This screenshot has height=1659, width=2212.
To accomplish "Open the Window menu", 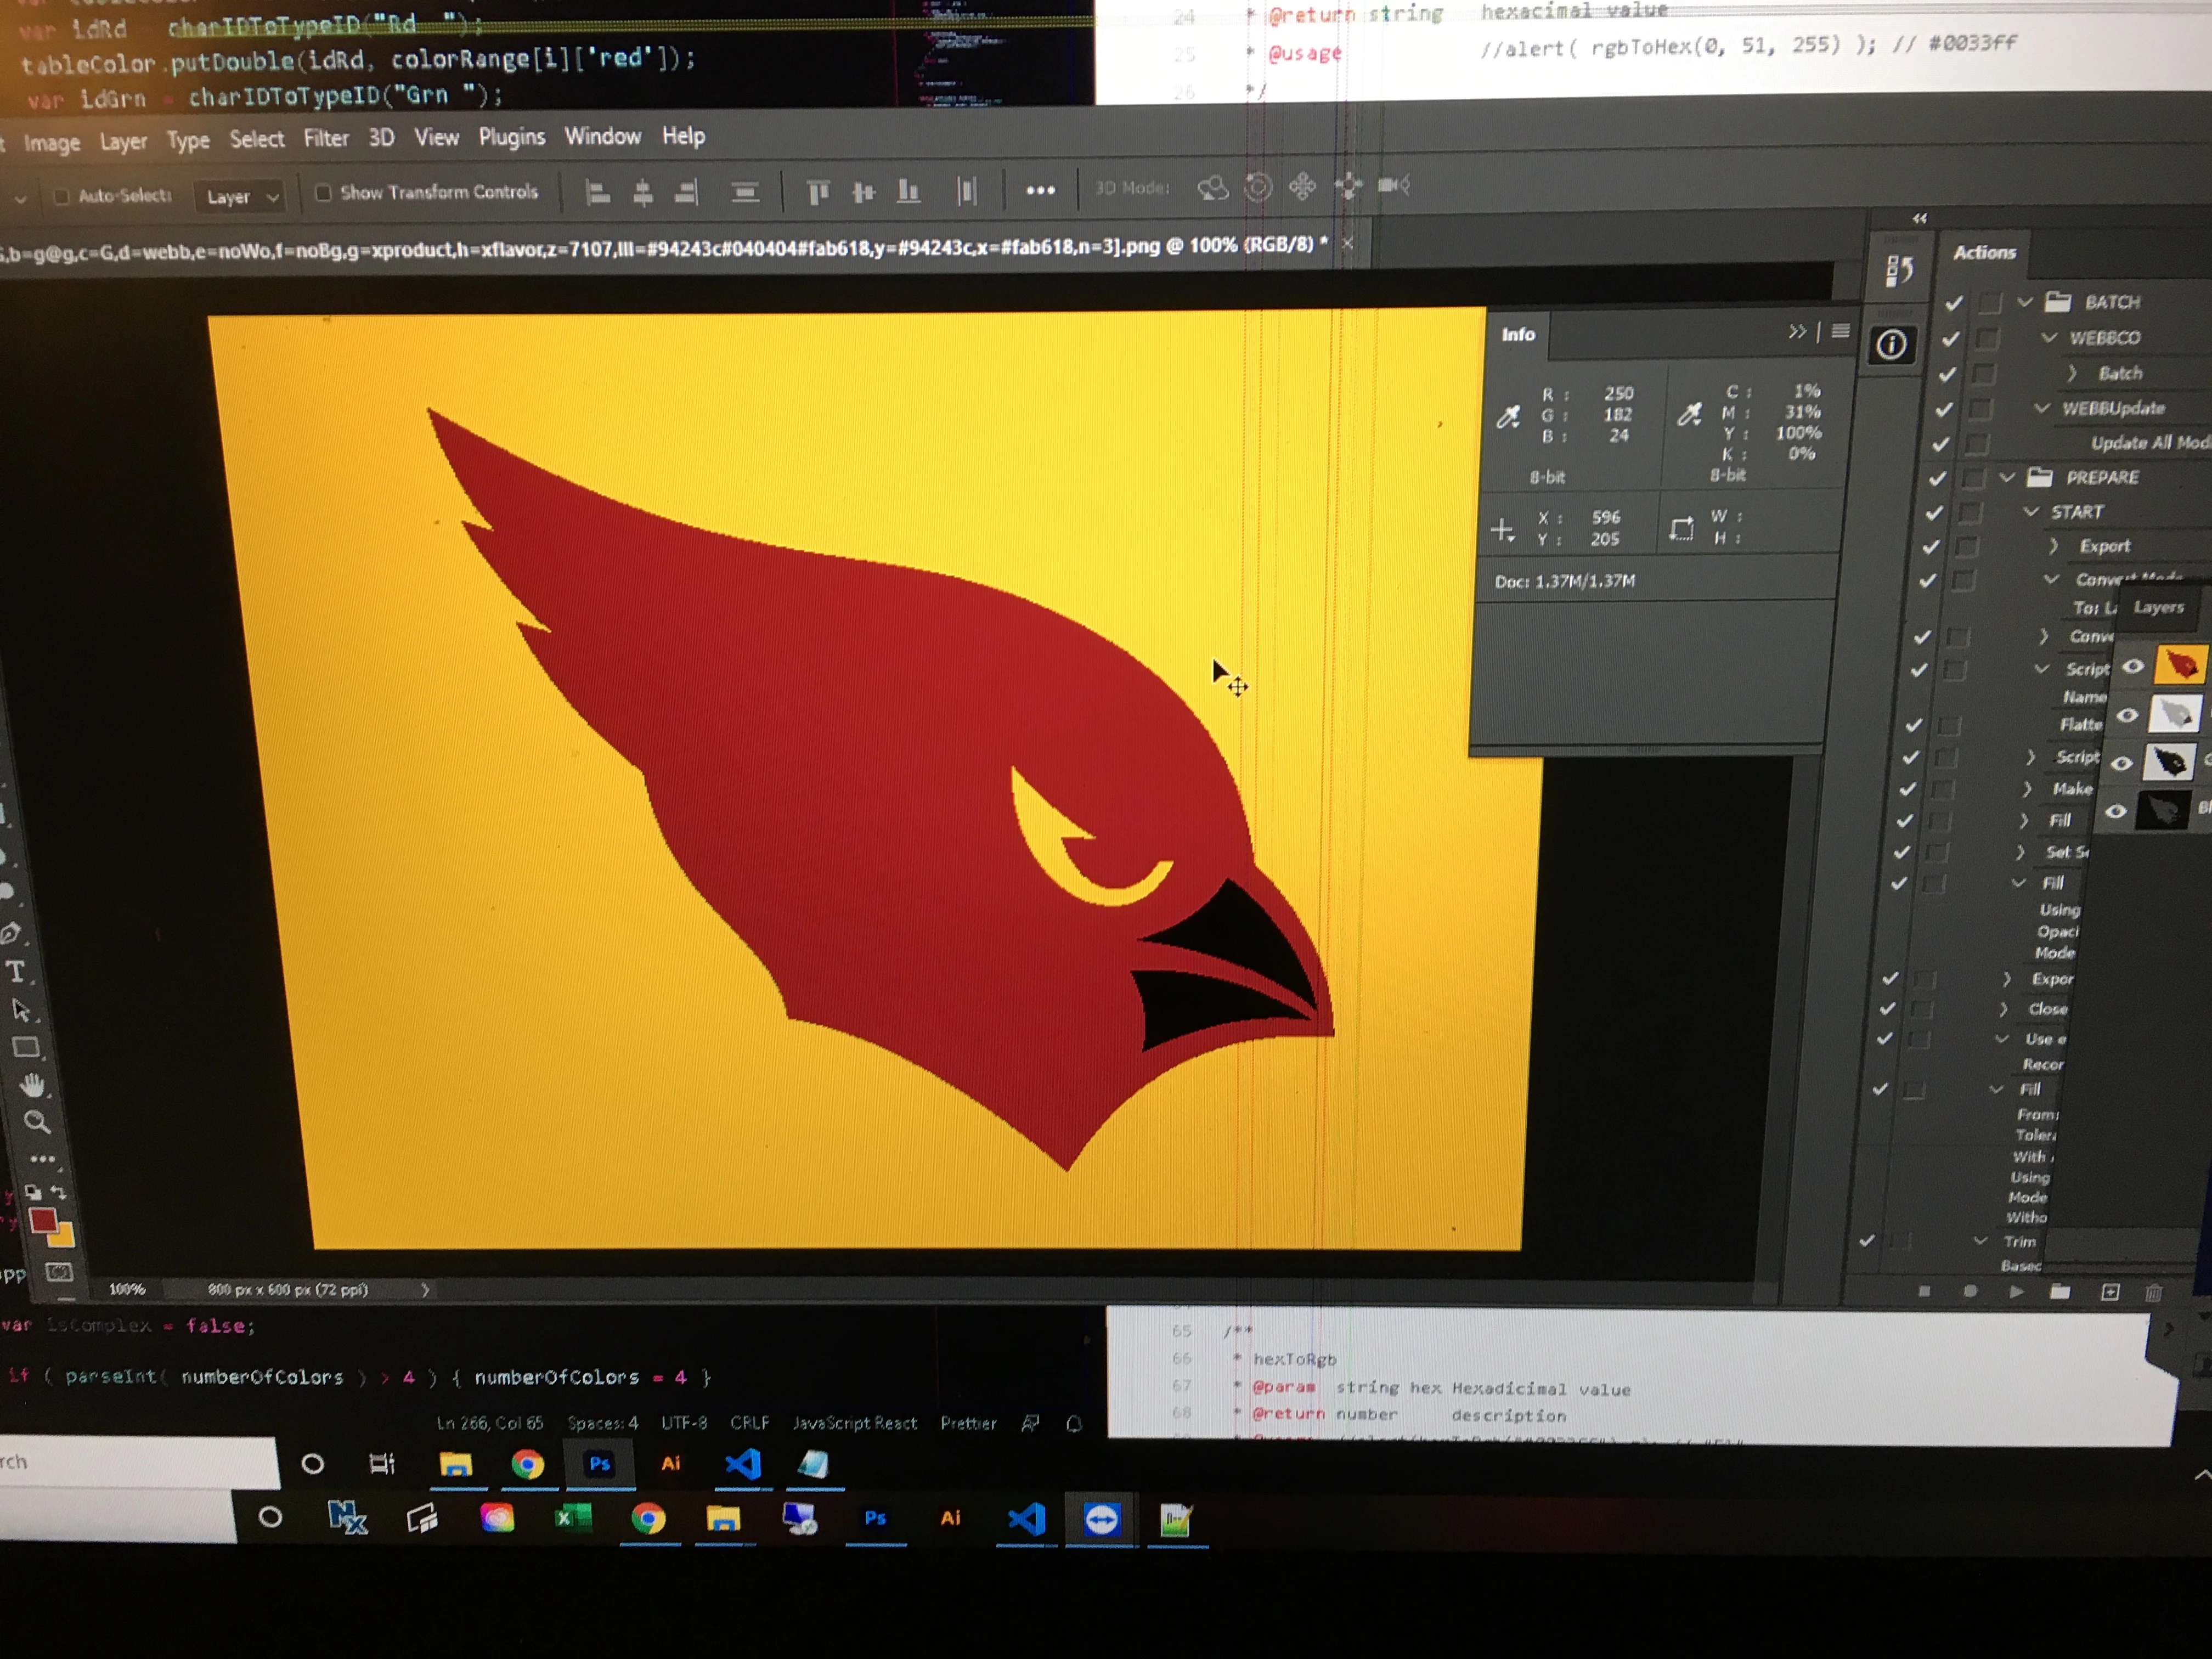I will click(602, 136).
